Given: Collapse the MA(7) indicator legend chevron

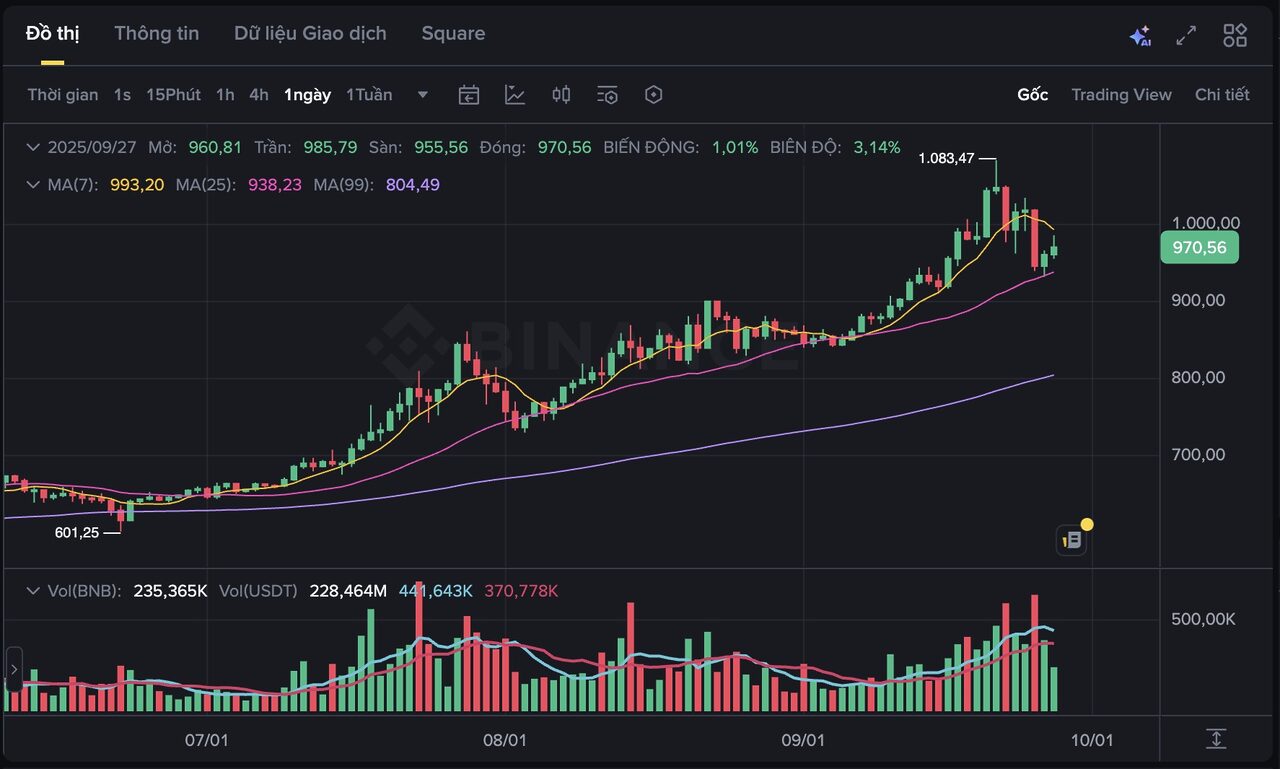Looking at the screenshot, I should click(x=35, y=185).
